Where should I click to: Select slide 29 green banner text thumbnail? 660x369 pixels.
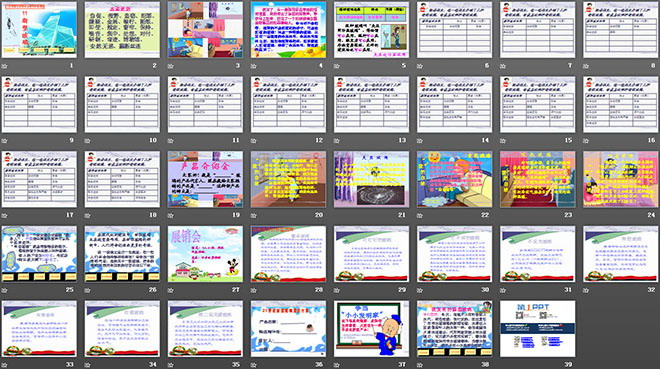(x=371, y=254)
